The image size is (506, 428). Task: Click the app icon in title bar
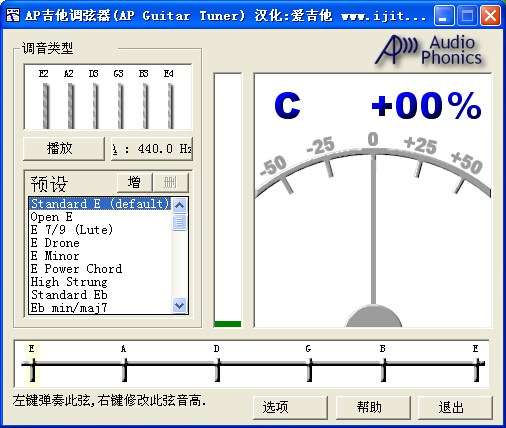(13, 15)
